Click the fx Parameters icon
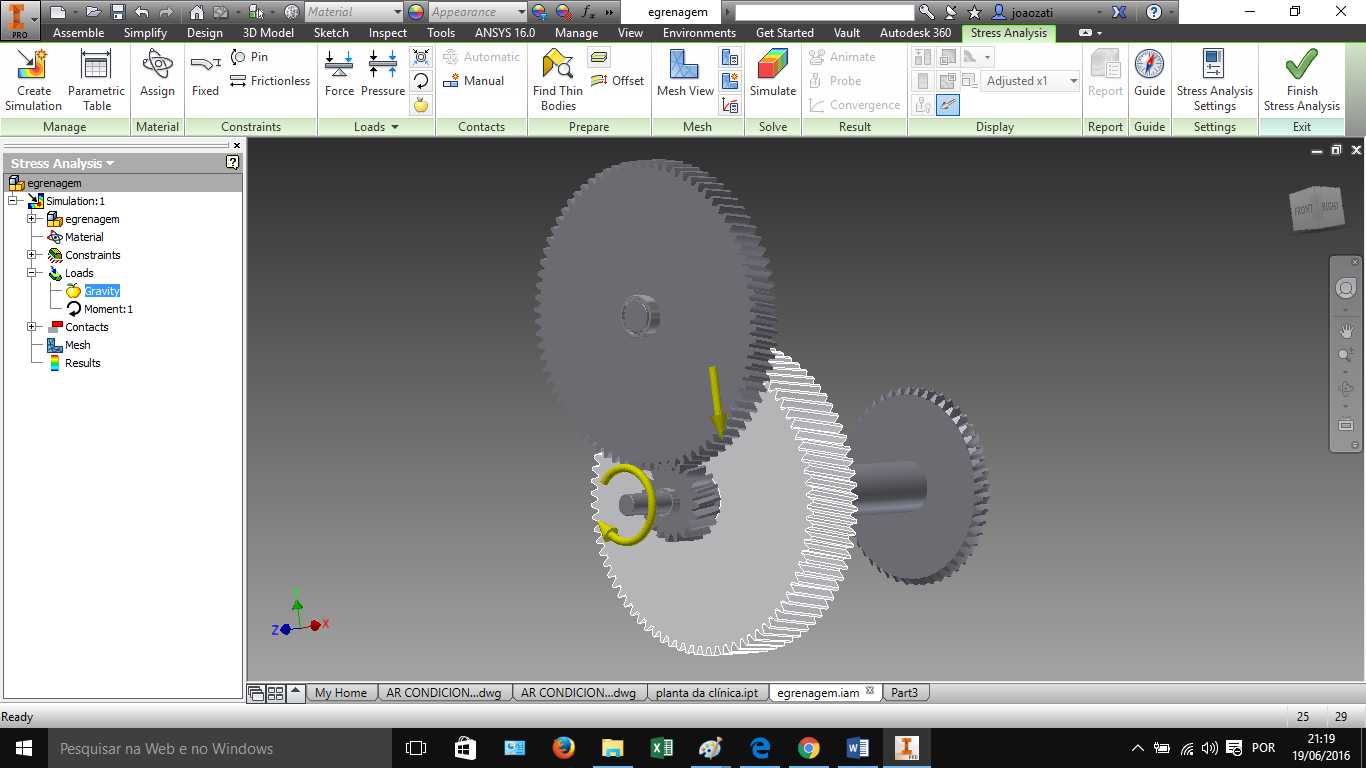1366x768 pixels. click(589, 12)
